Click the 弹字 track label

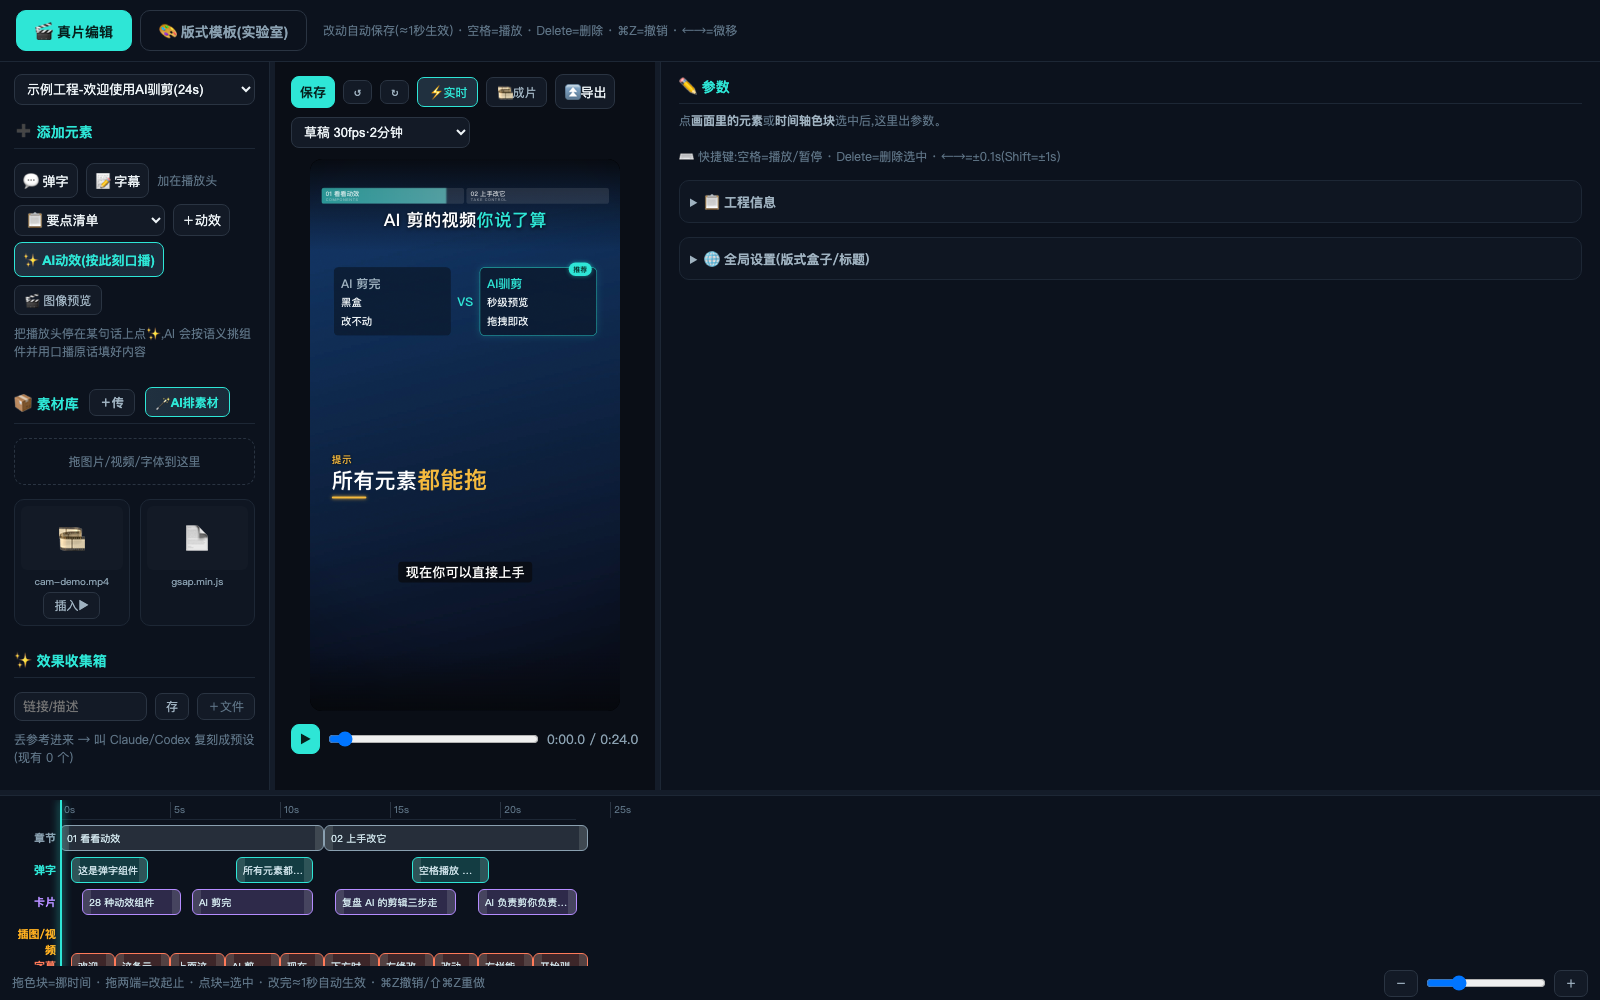point(45,870)
